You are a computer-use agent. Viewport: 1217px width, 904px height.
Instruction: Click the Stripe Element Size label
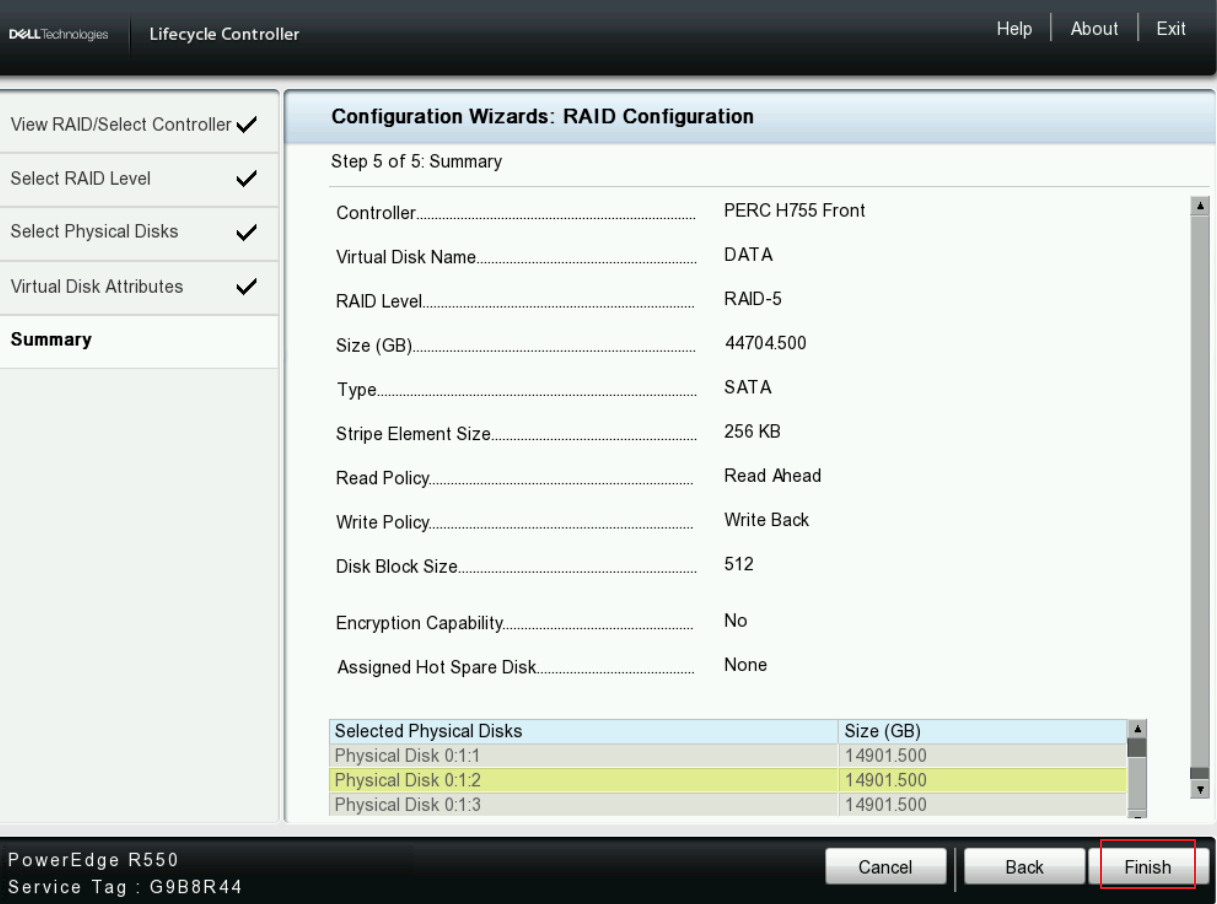[x=413, y=433]
